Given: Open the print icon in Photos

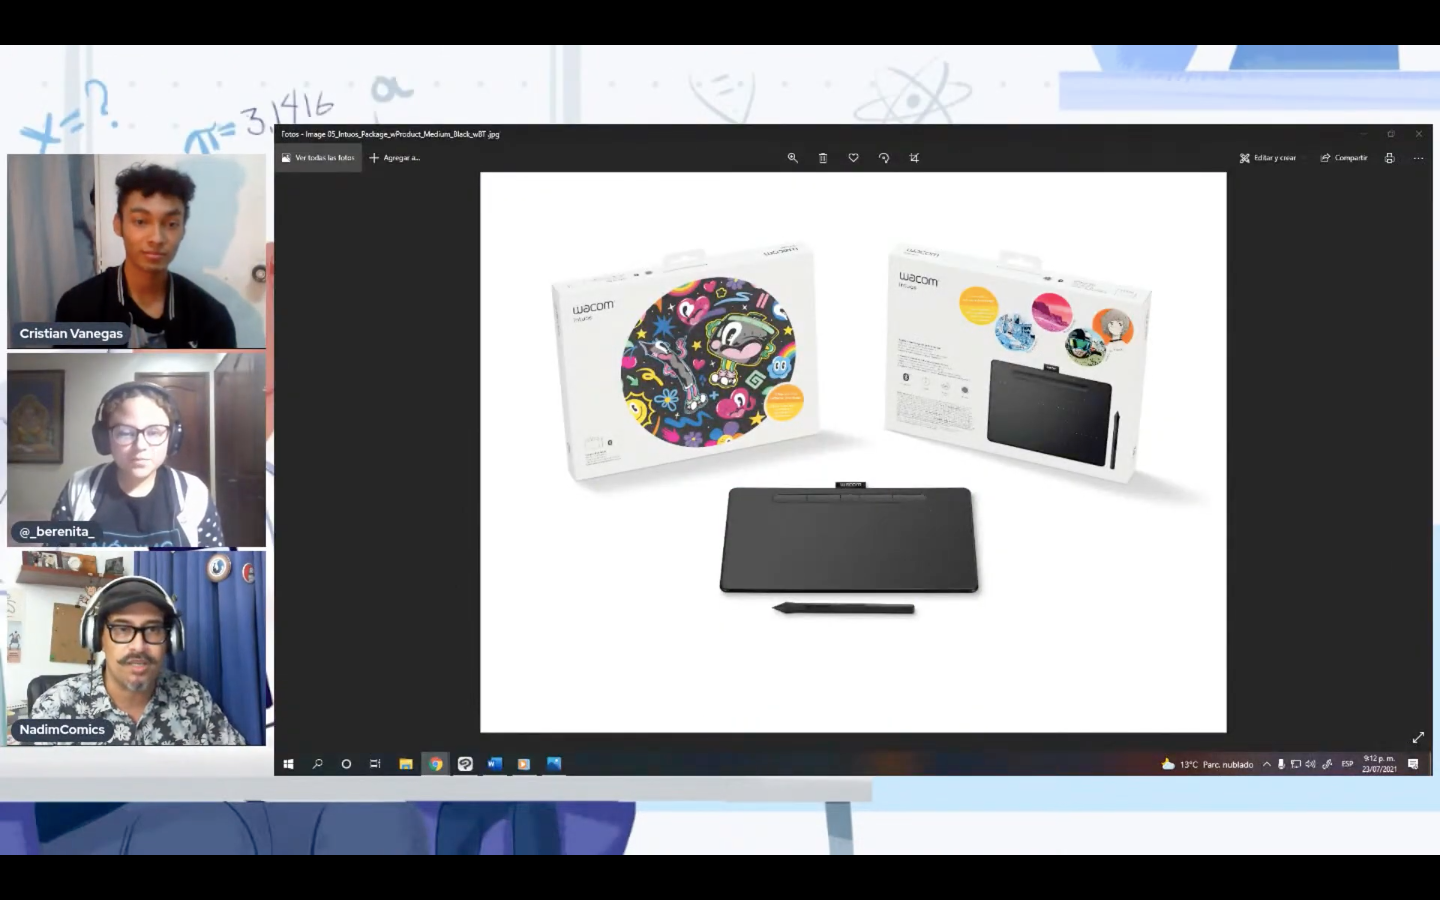Looking at the screenshot, I should (1389, 158).
